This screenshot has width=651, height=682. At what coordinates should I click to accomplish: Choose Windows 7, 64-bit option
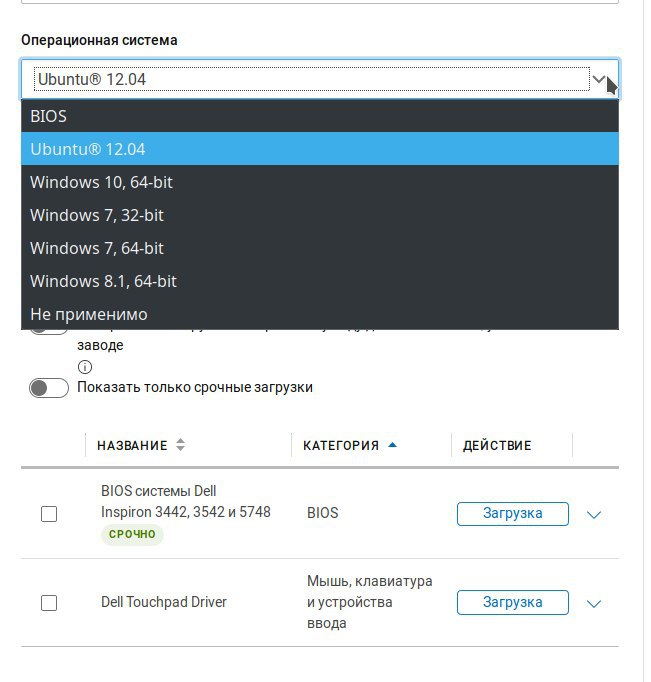[320, 248]
